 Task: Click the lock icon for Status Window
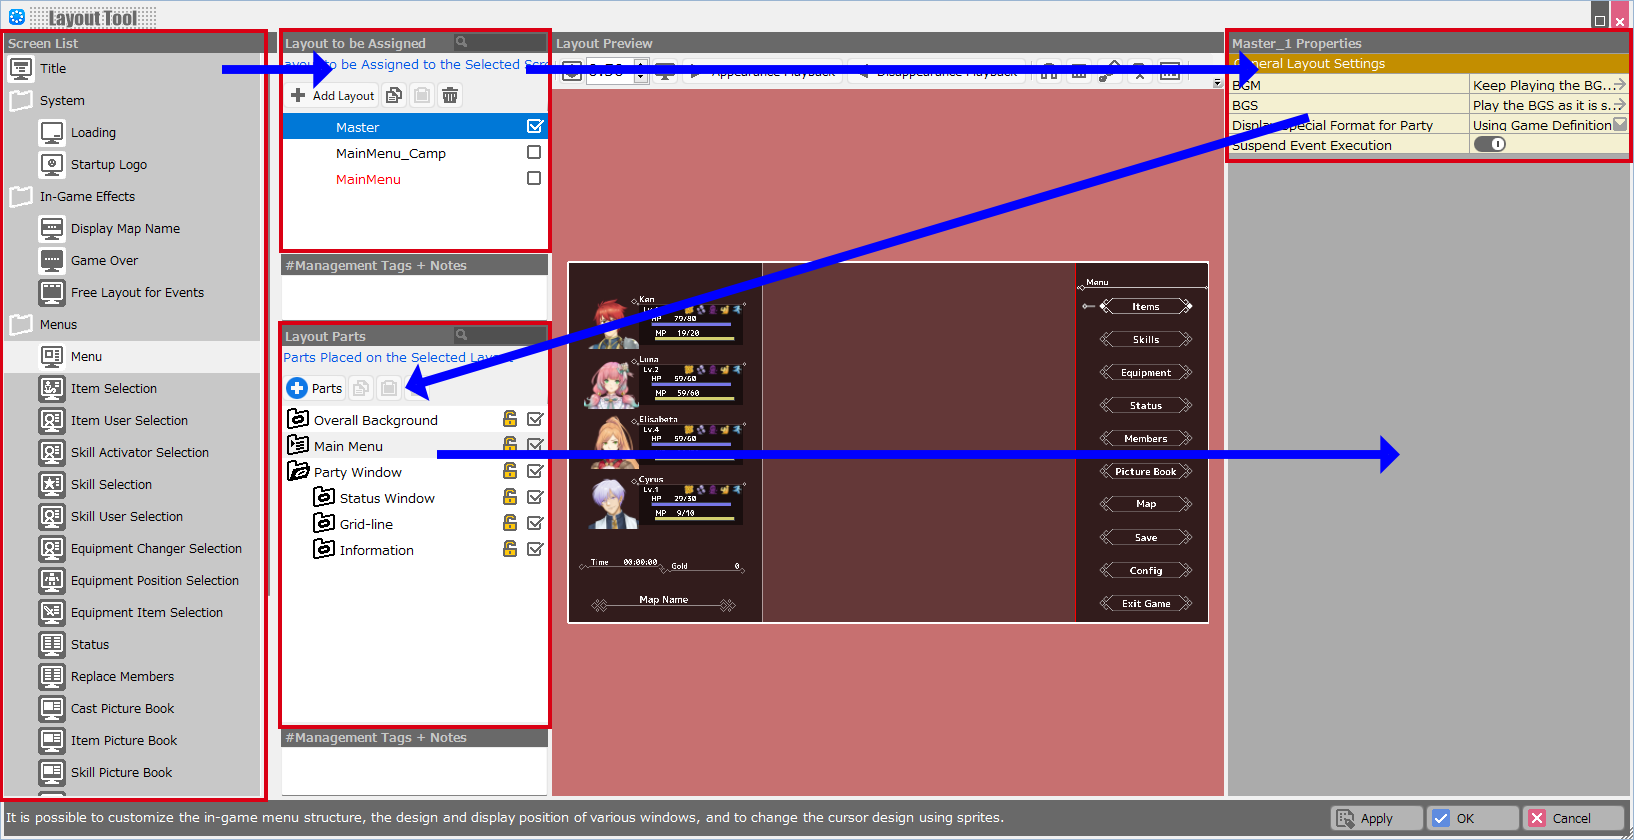[x=510, y=497]
